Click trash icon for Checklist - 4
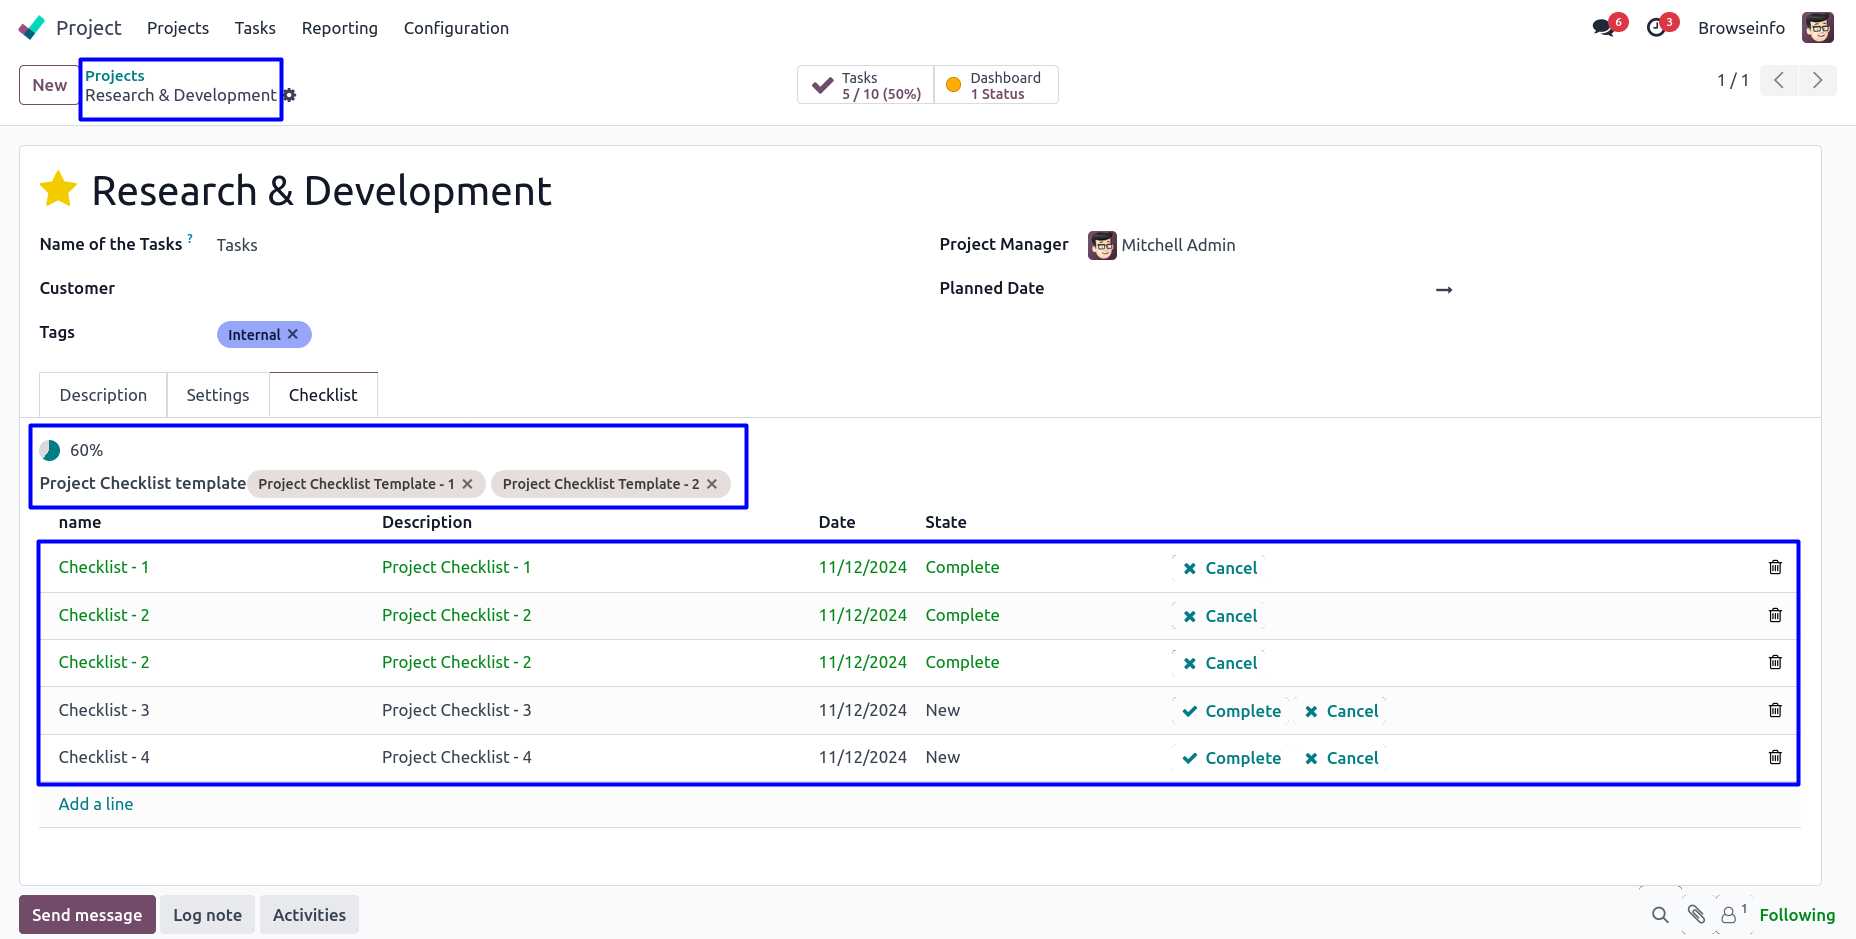1856x939 pixels. [x=1775, y=757]
